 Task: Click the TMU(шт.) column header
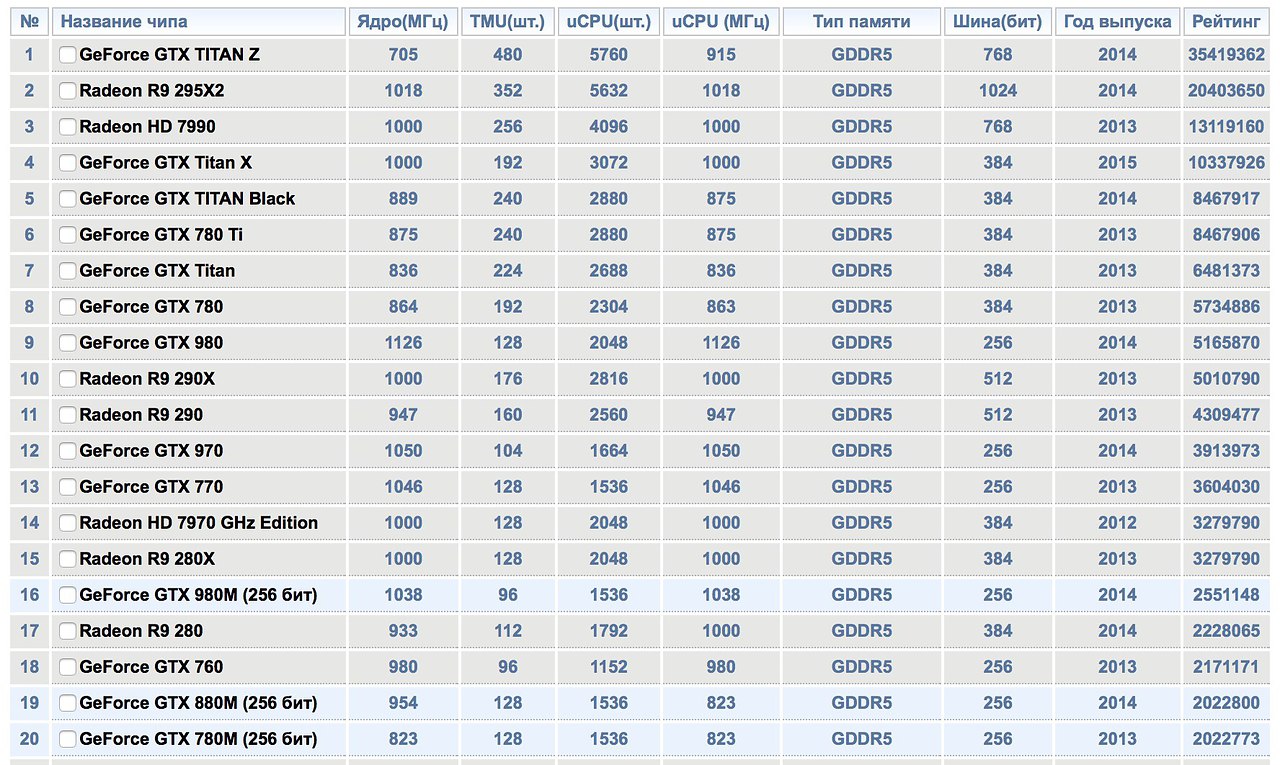507,21
